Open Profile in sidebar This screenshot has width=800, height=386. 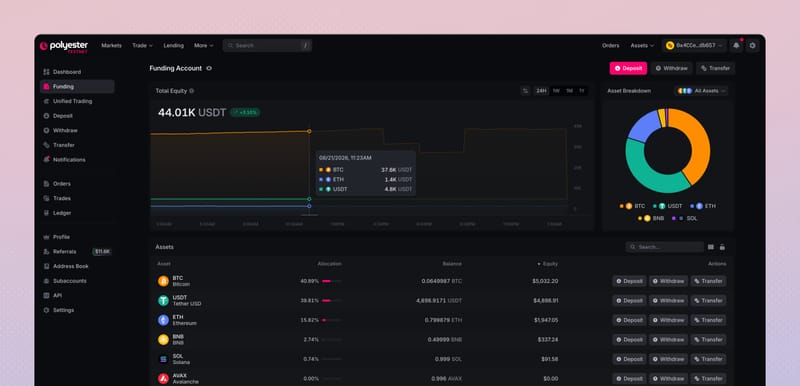tap(77, 237)
